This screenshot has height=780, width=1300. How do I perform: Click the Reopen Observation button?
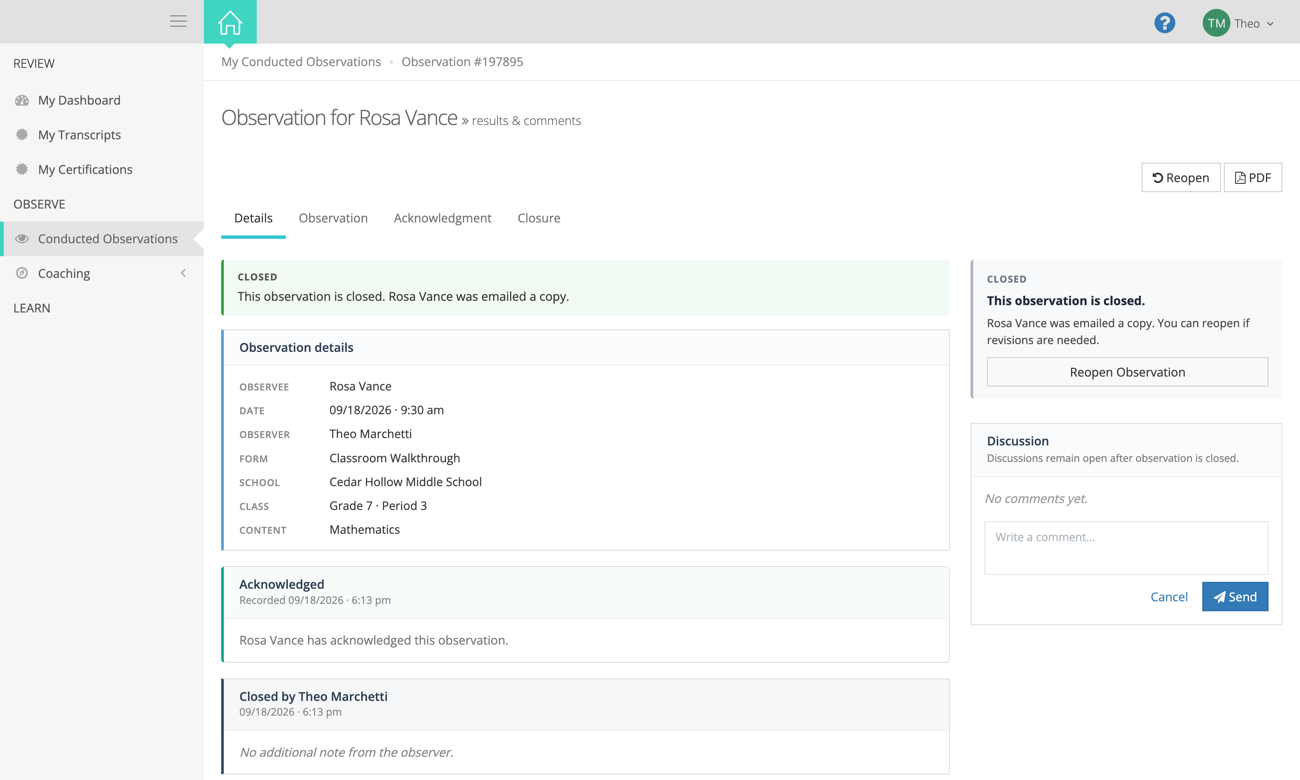pyautogui.click(x=1127, y=372)
